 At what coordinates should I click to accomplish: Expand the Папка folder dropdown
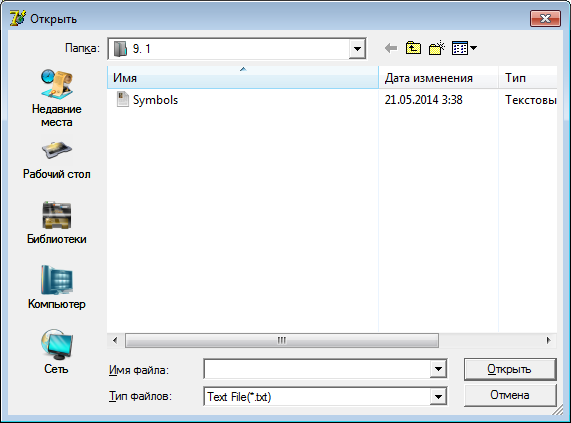(357, 49)
